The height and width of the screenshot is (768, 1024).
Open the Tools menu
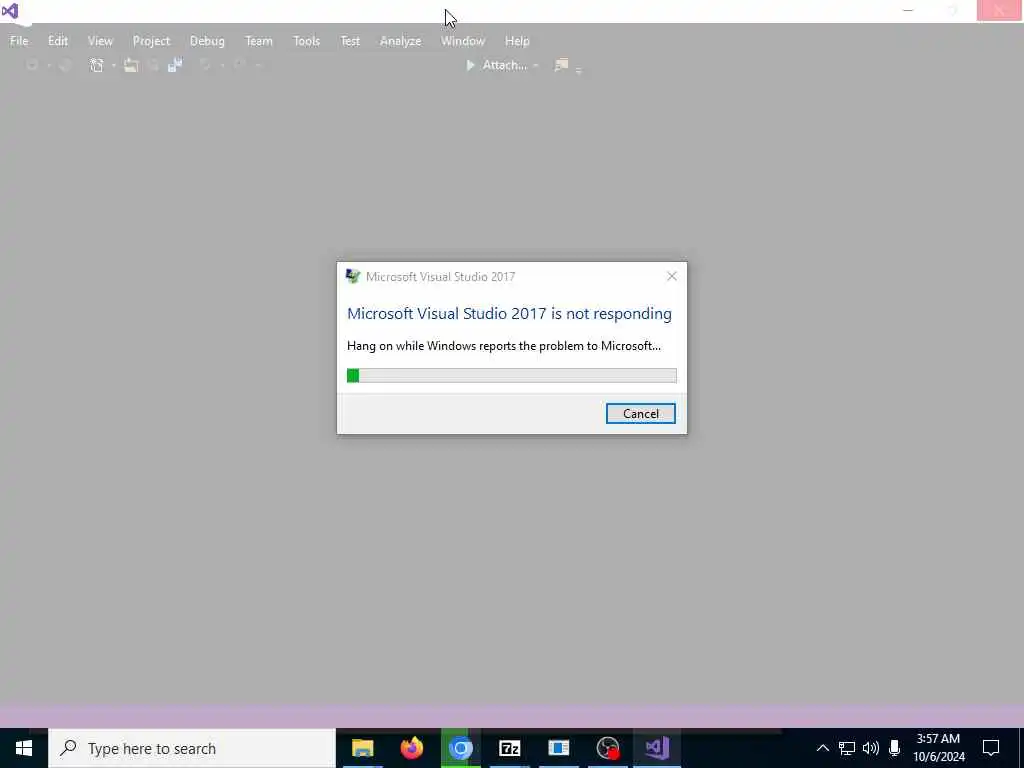pyautogui.click(x=306, y=40)
